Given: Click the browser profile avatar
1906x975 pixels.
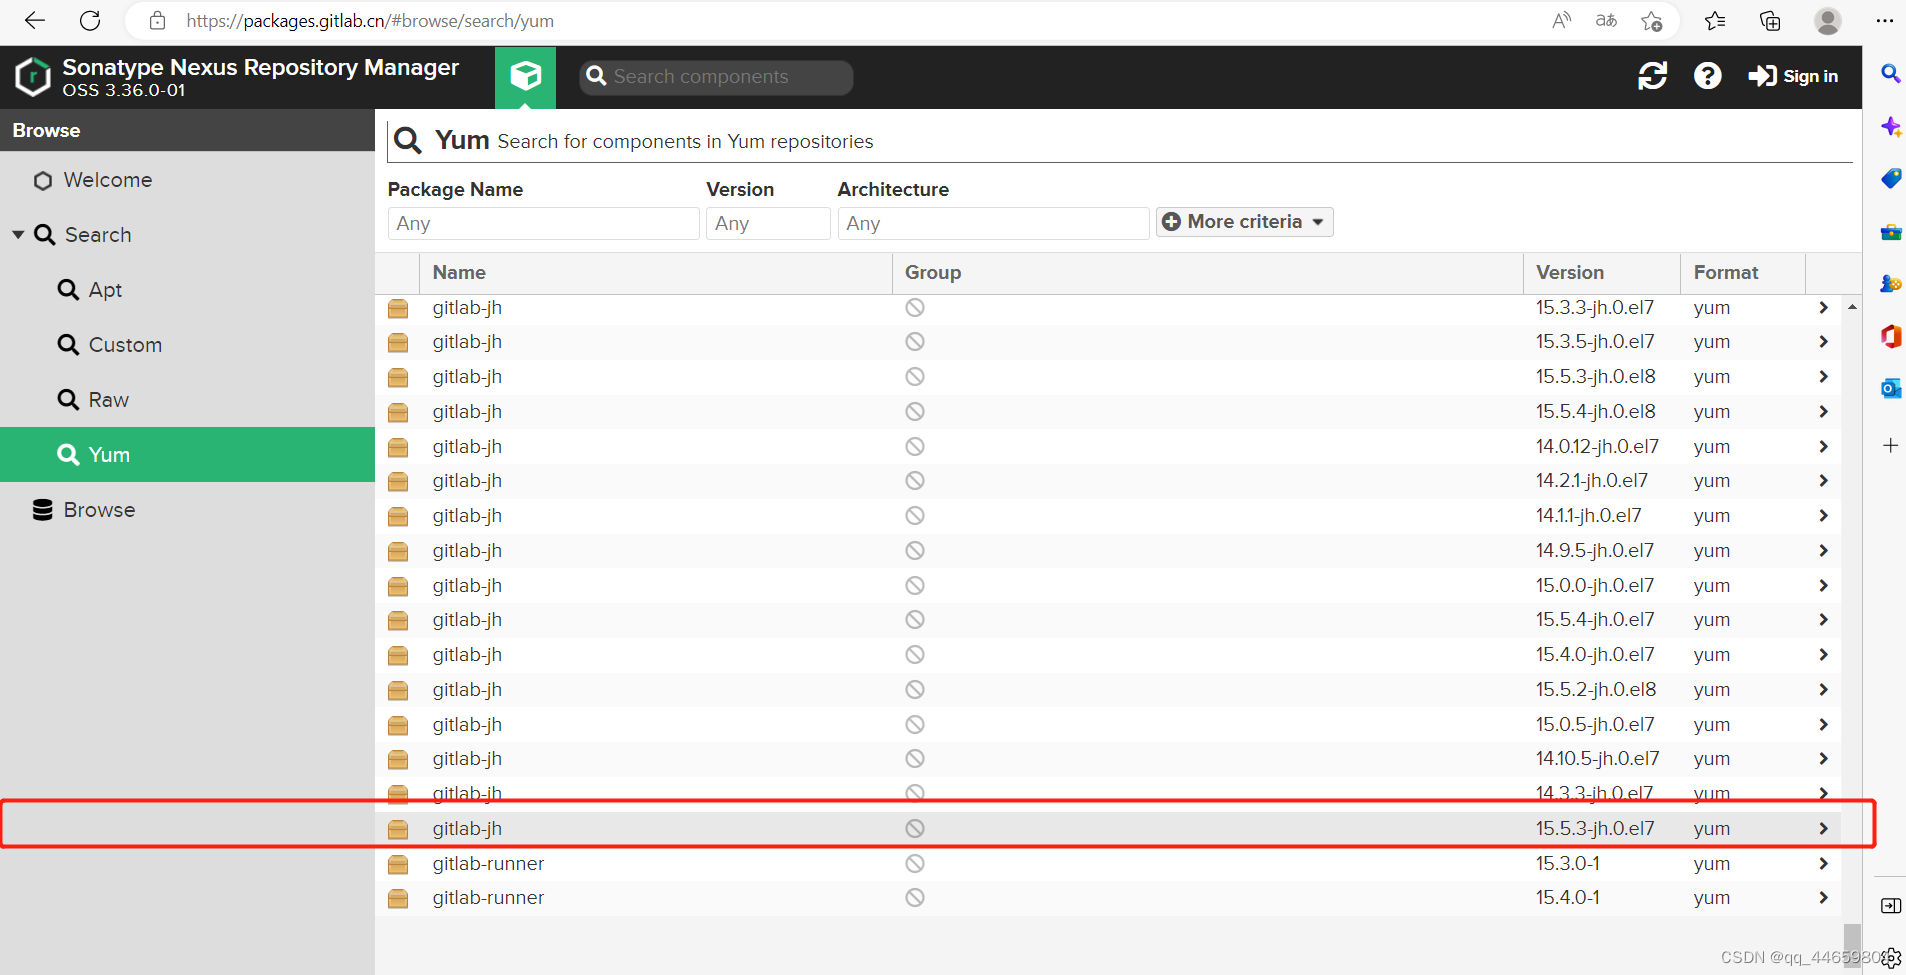Looking at the screenshot, I should click(1828, 20).
